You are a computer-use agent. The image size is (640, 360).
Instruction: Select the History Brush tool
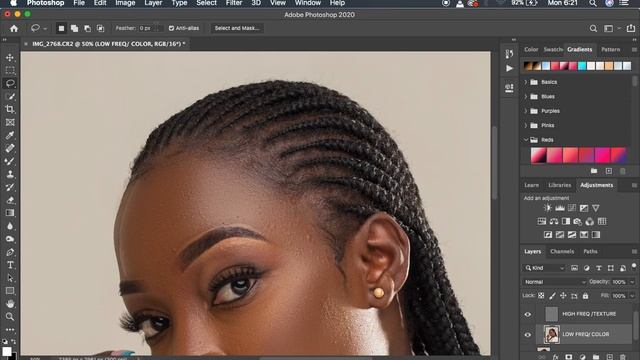point(10,187)
